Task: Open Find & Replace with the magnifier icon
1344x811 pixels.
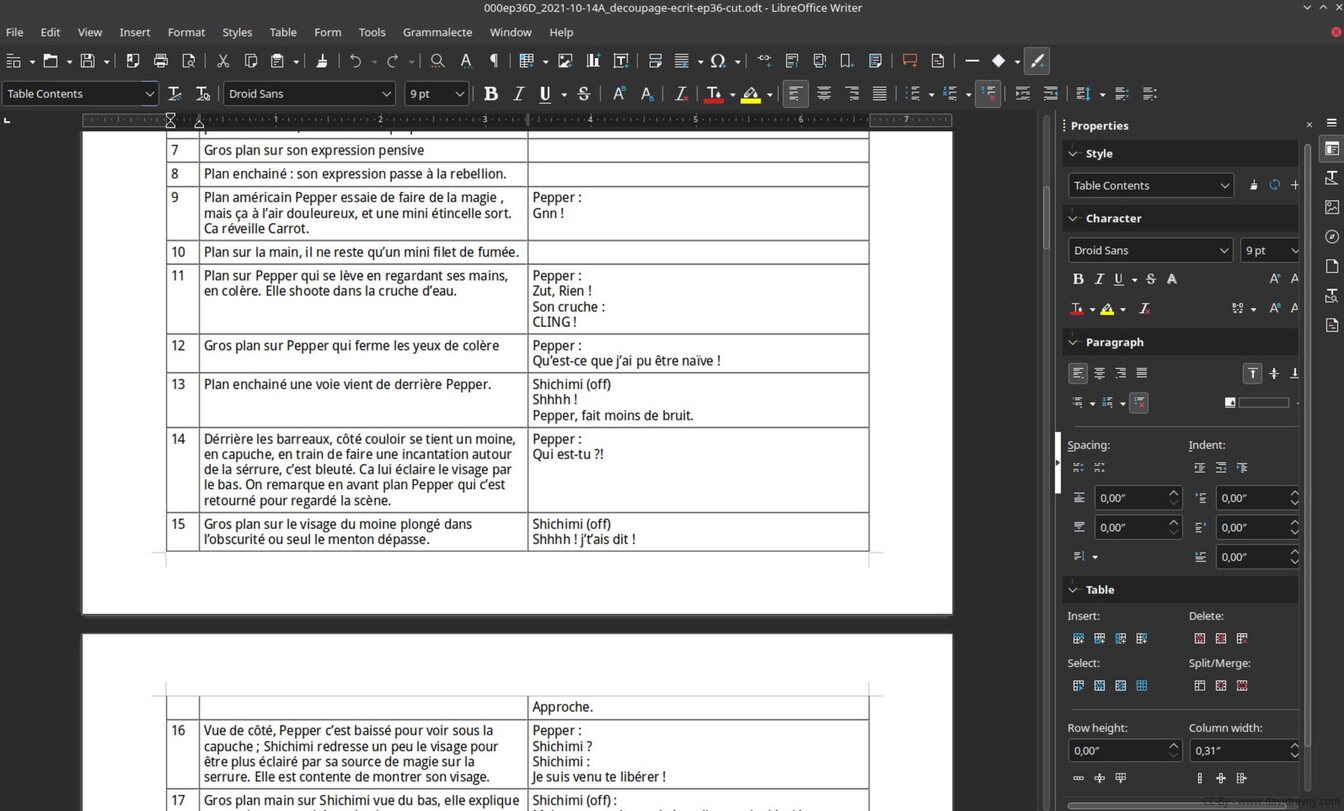Action: click(x=437, y=61)
